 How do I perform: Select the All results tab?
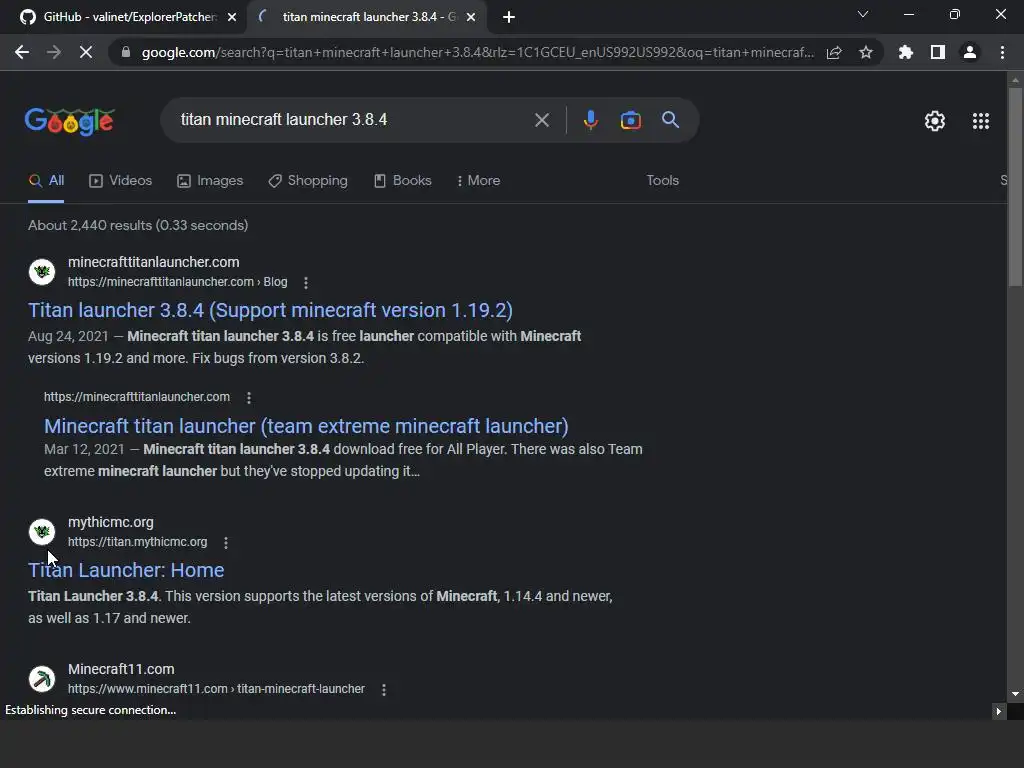point(46,181)
